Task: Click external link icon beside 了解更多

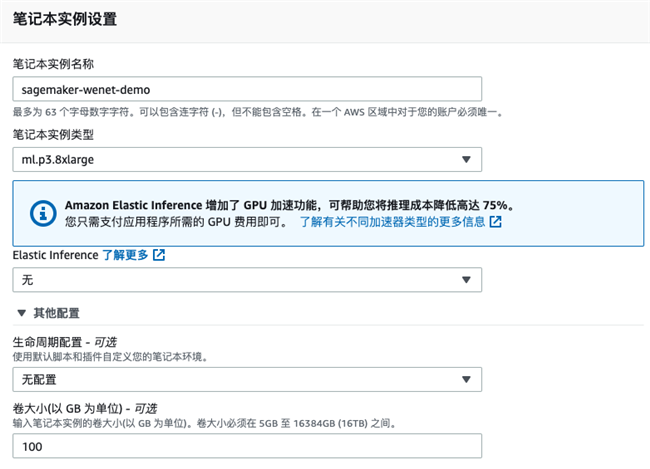Action: pos(159,255)
